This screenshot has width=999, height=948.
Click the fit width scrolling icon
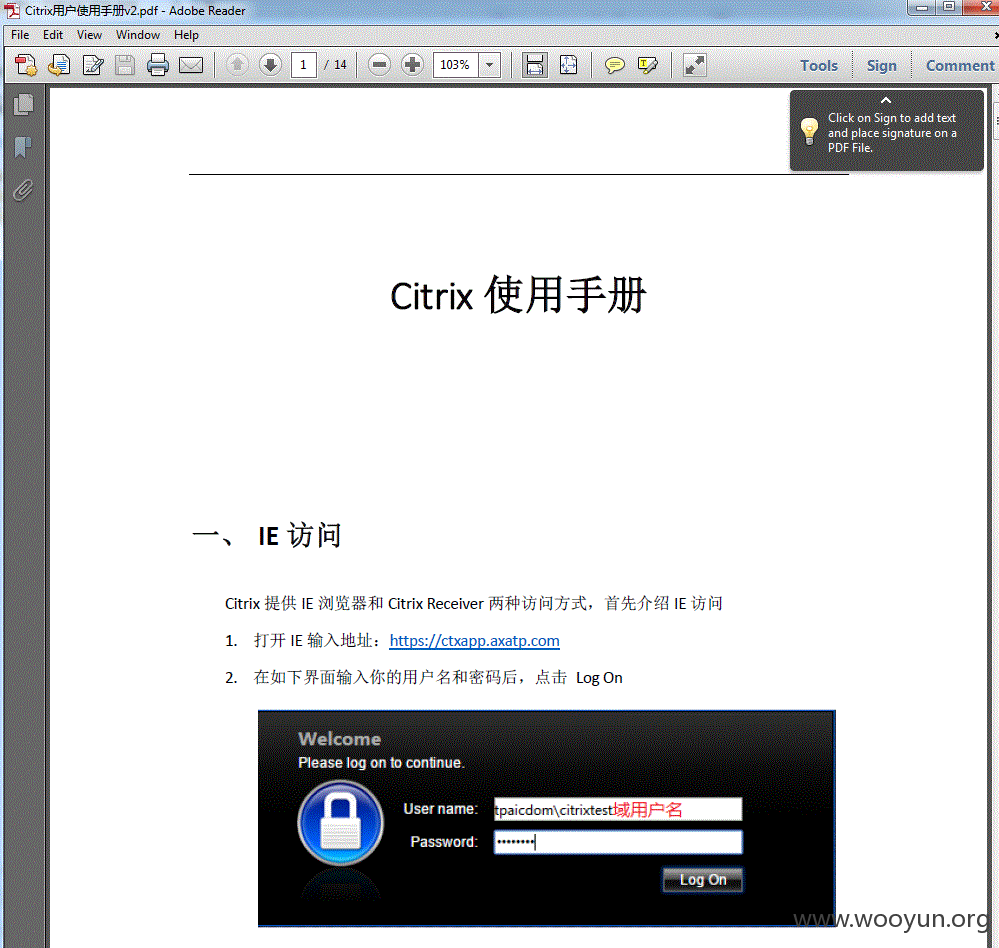535,65
